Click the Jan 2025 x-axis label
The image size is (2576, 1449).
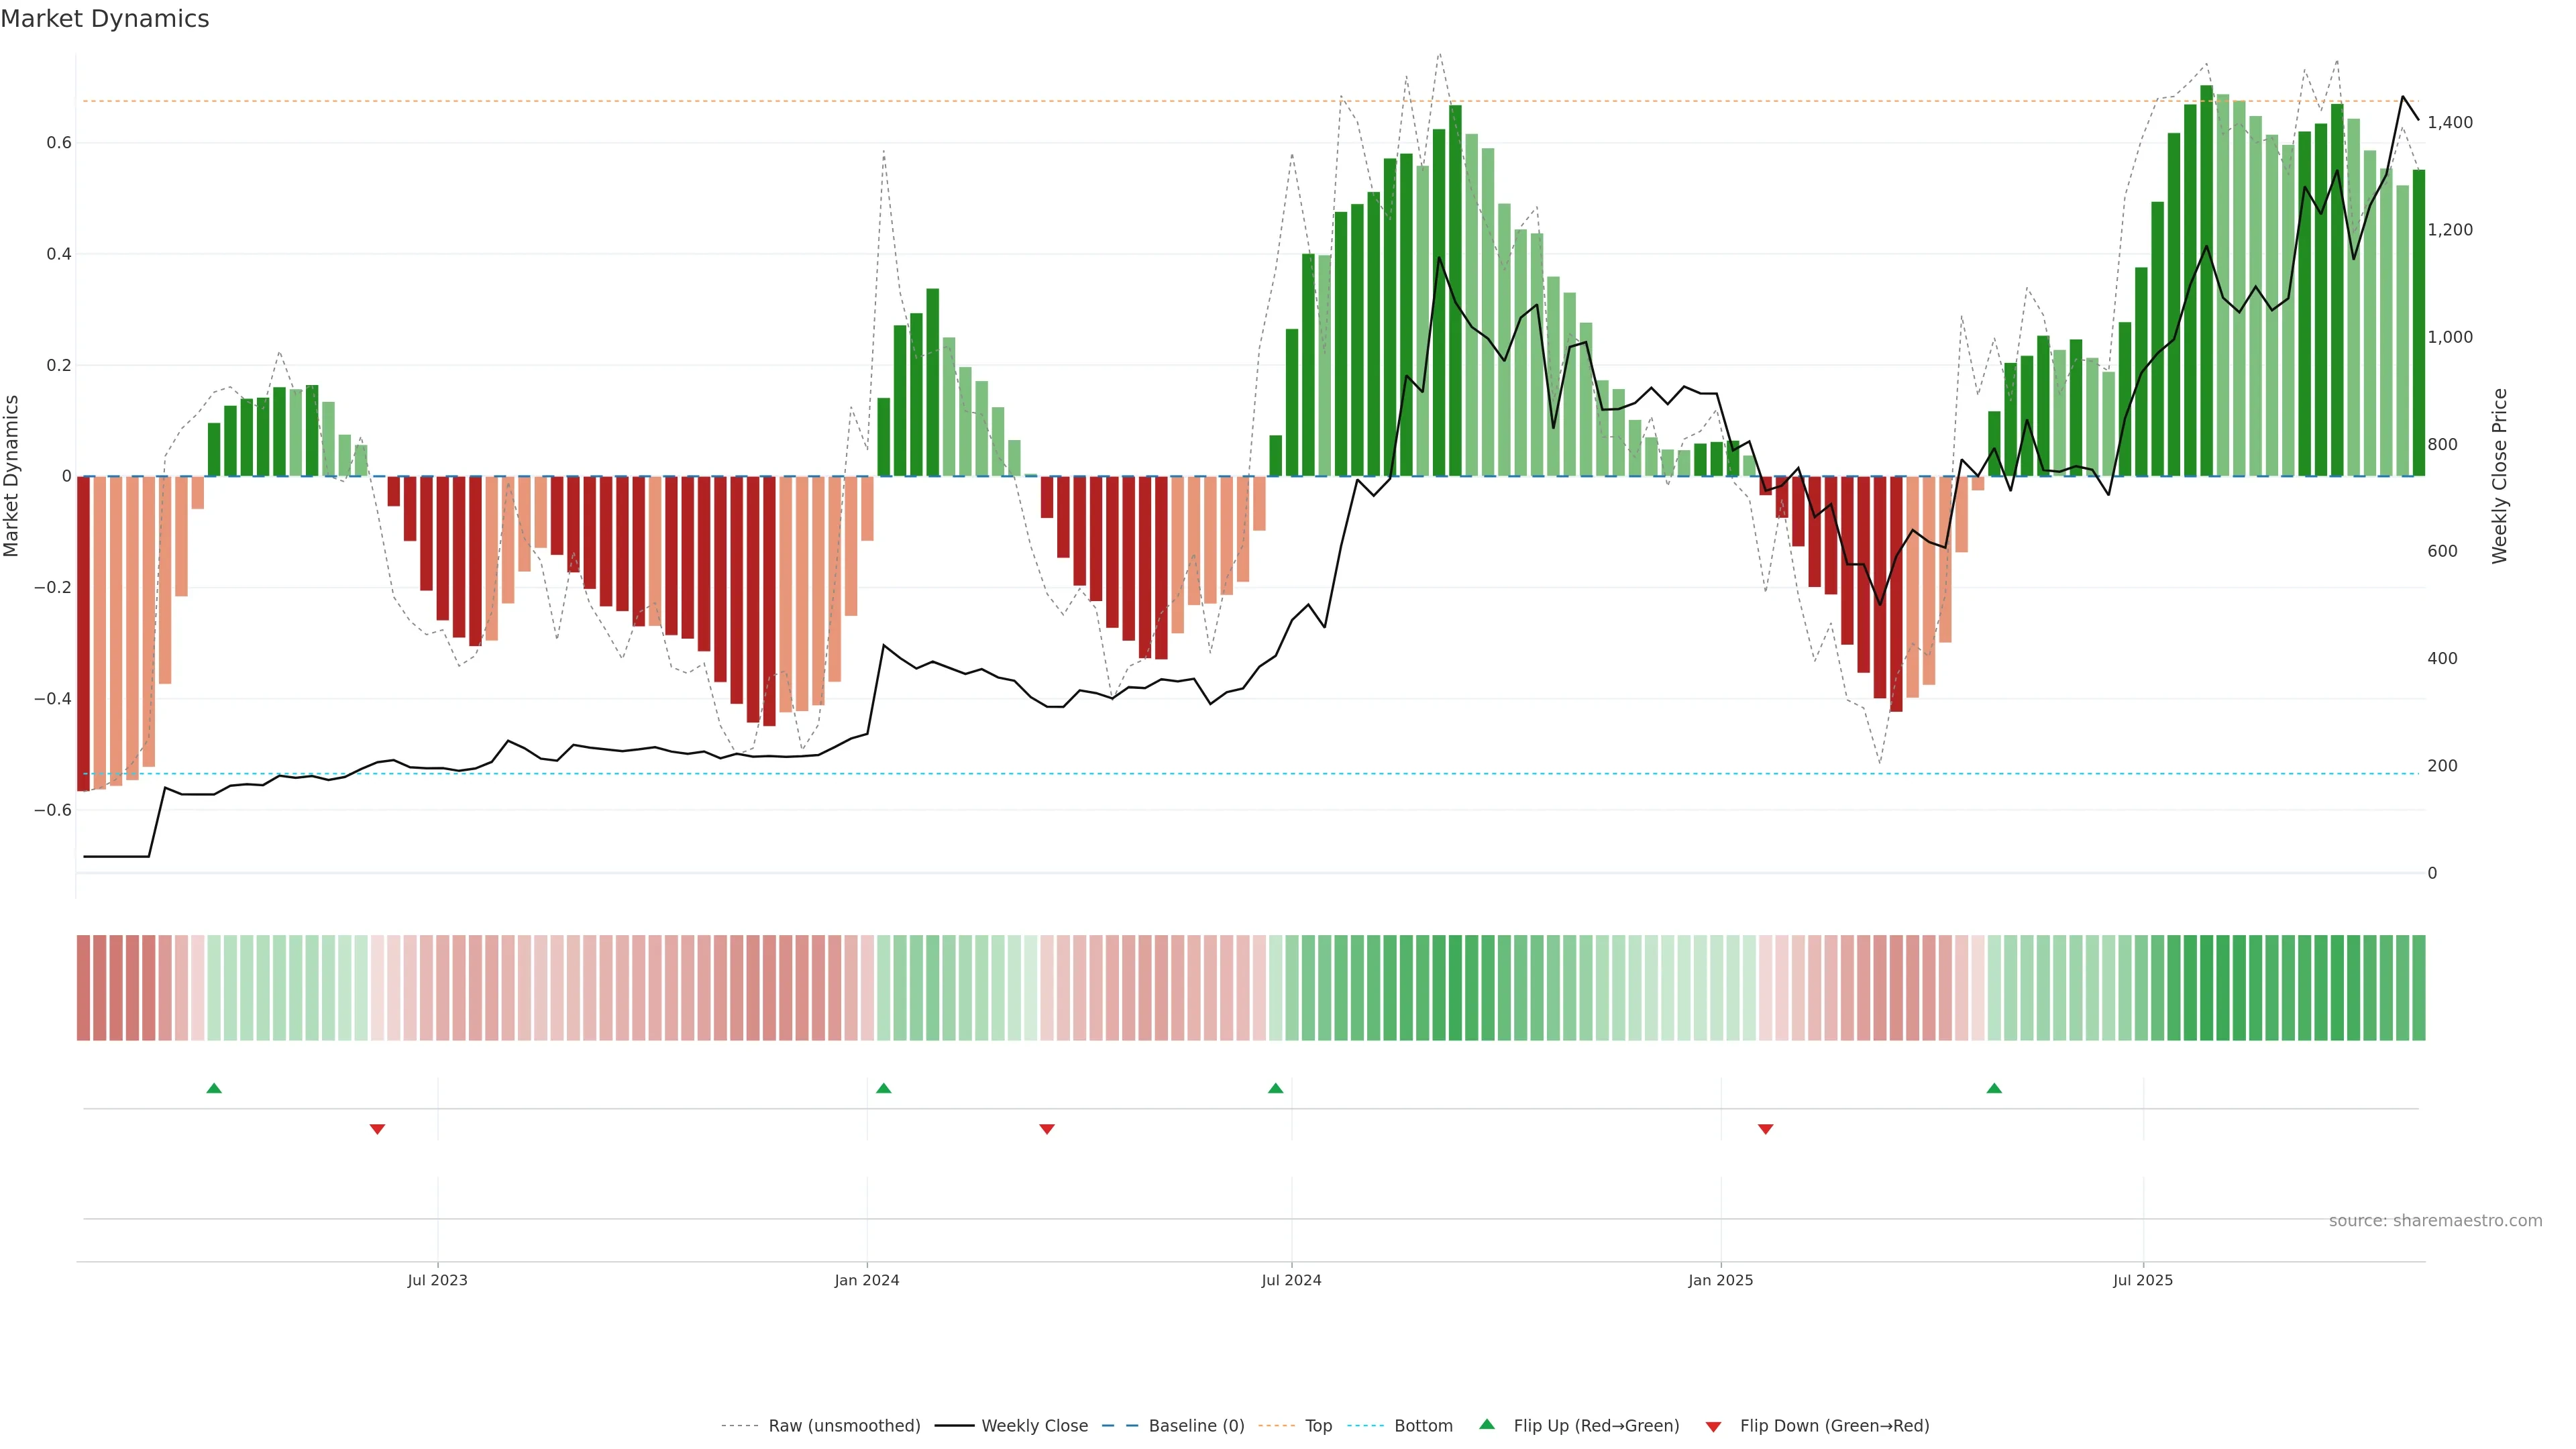tap(1720, 1280)
